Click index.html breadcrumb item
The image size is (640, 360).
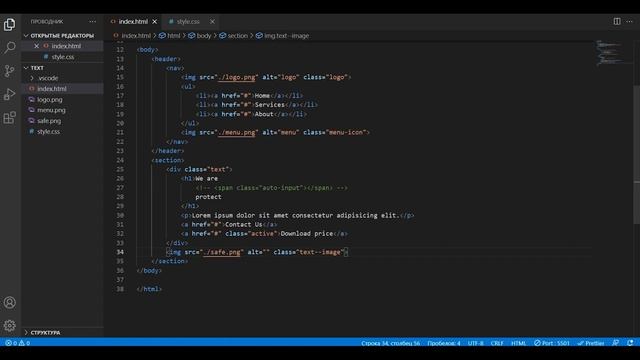[136, 36]
